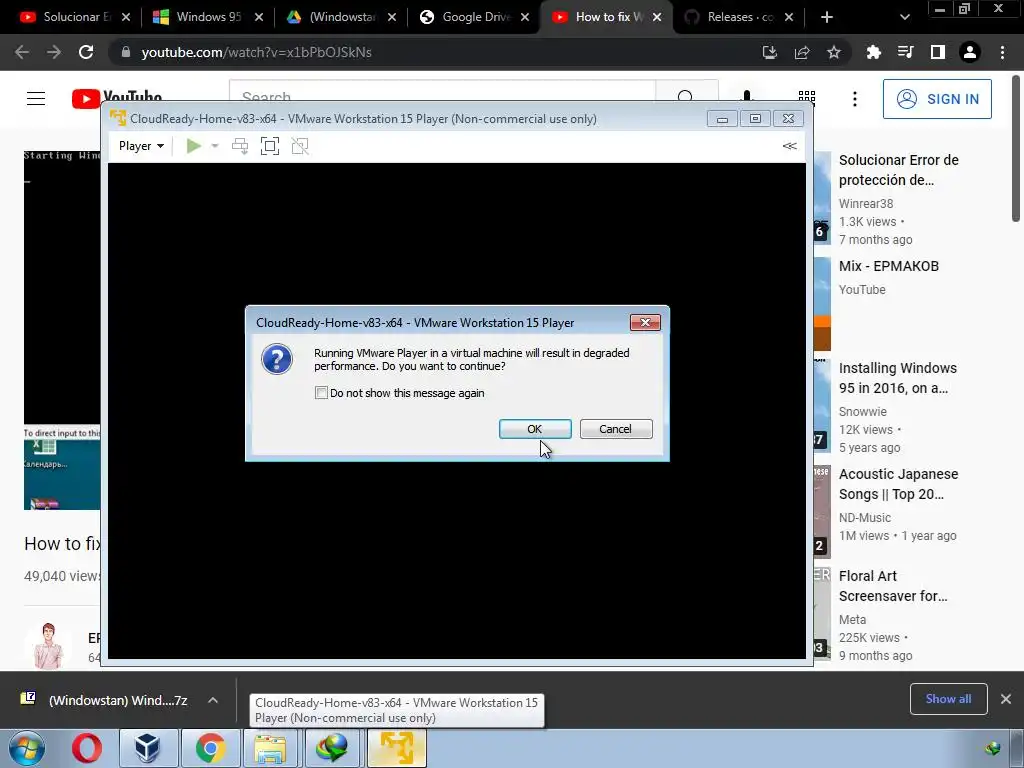Expand download item options chevron
Screen dimensions: 1024x768
[x=213, y=700]
